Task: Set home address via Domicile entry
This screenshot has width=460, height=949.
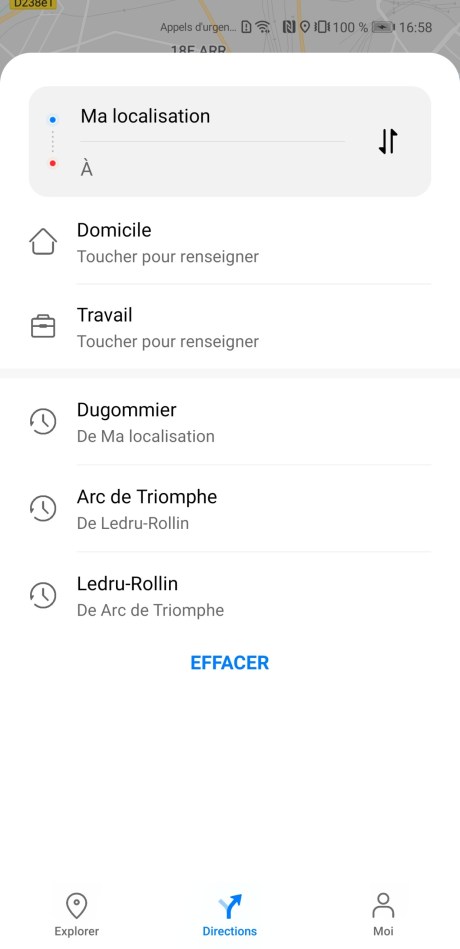Action: pyautogui.click(x=230, y=243)
